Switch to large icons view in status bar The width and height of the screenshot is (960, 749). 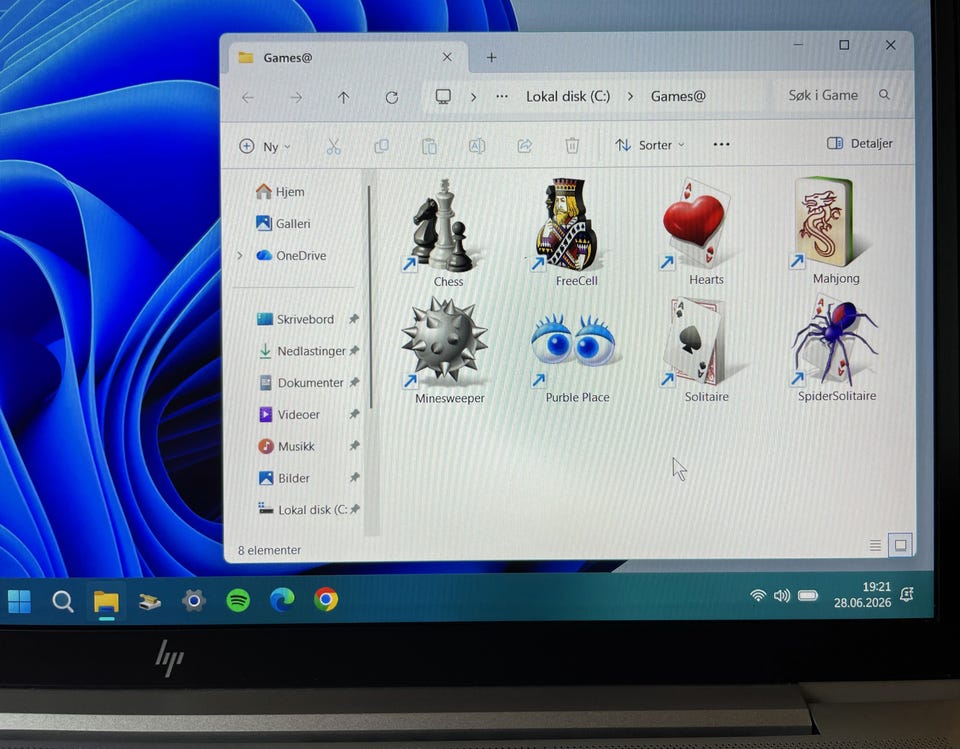click(x=900, y=544)
